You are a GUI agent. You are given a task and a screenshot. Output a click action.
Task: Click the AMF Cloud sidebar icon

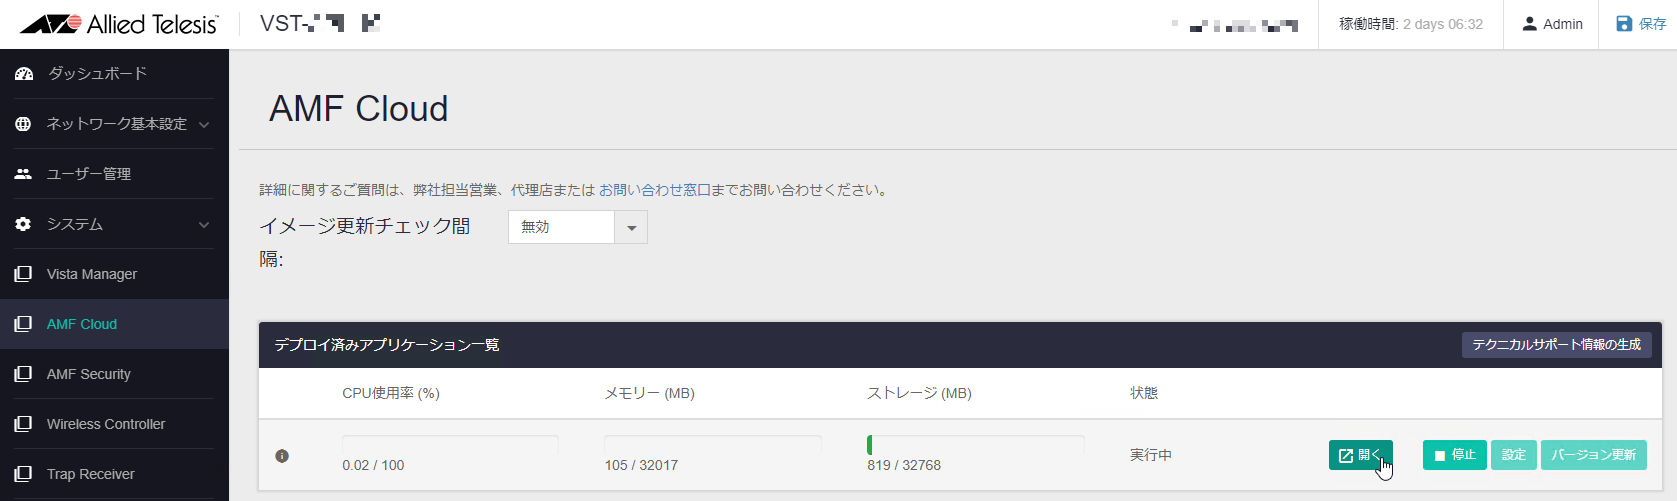24,324
